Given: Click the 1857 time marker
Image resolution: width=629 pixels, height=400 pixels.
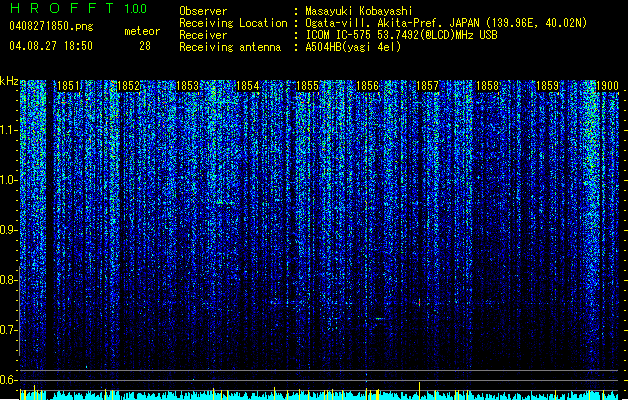Looking at the screenshot, I should click(428, 86).
